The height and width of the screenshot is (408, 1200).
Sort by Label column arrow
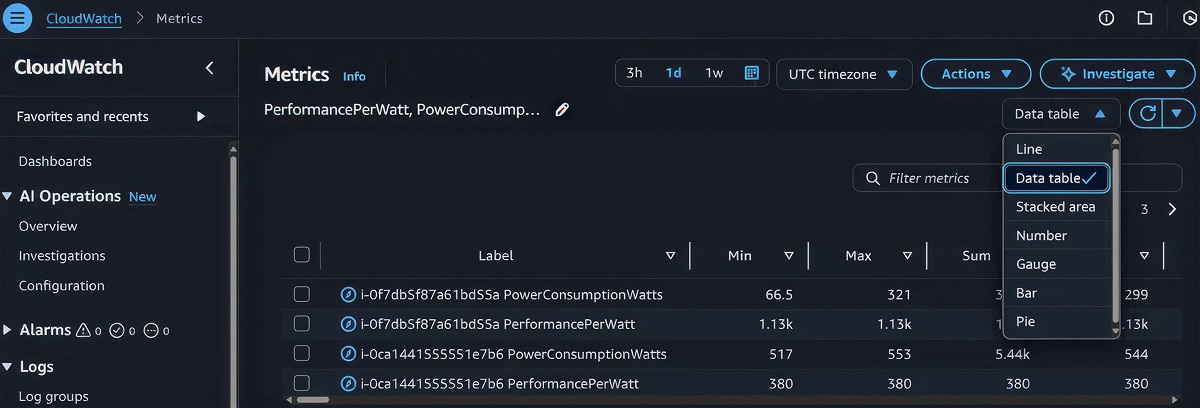pyautogui.click(x=670, y=256)
